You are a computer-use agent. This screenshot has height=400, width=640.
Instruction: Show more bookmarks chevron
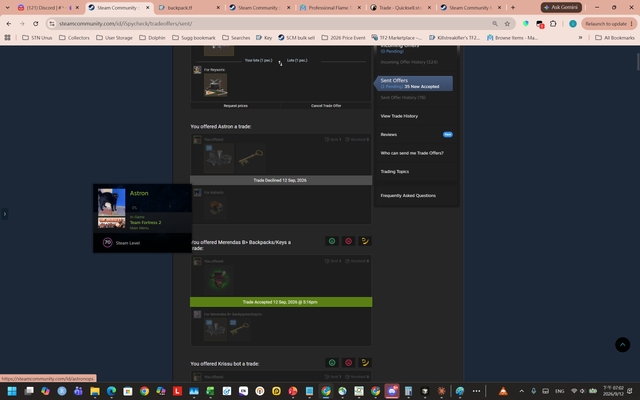pos(580,38)
